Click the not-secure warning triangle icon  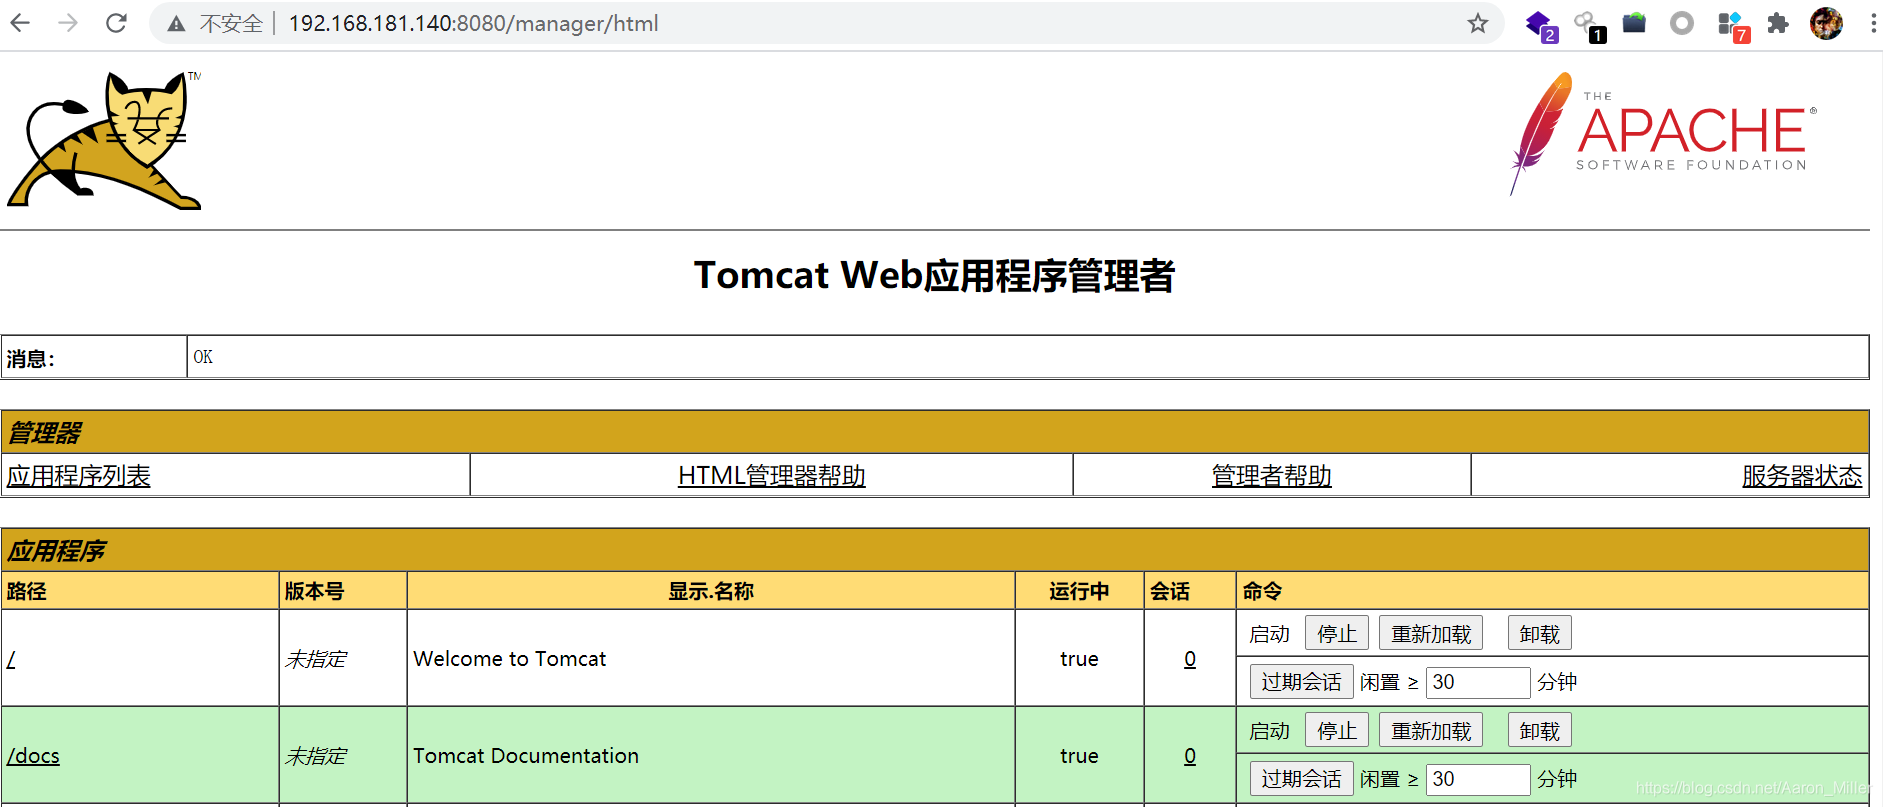pos(177,24)
